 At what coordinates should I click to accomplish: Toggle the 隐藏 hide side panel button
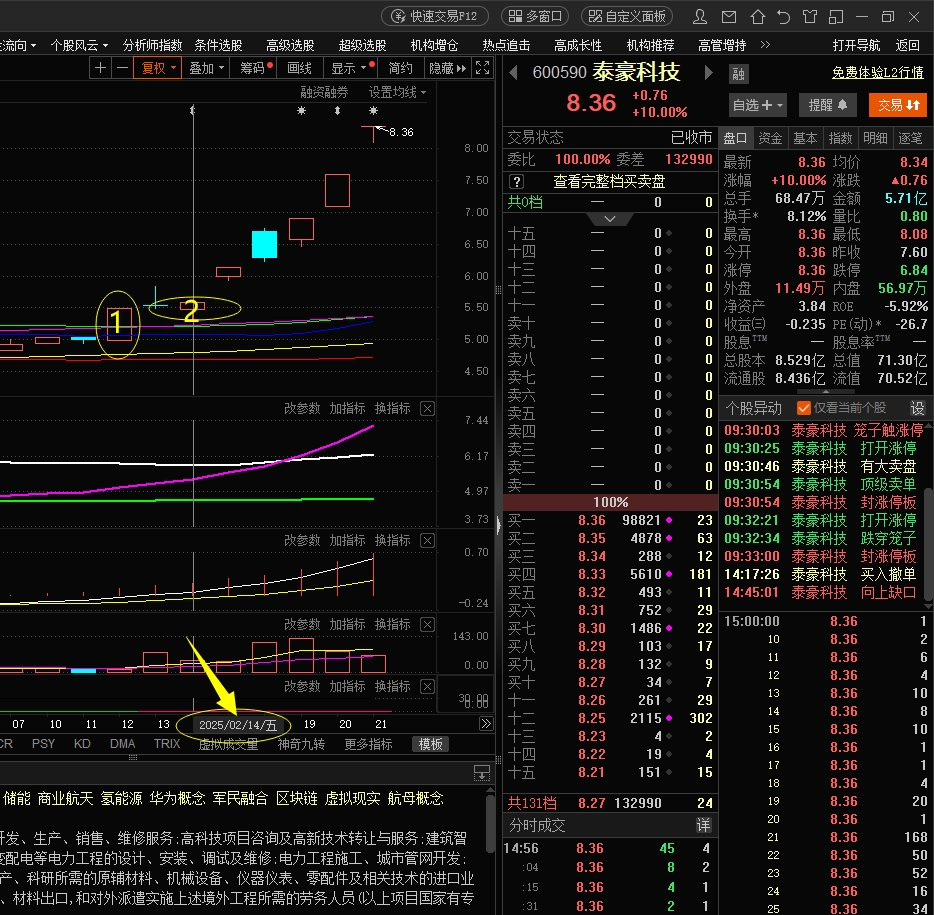click(447, 68)
